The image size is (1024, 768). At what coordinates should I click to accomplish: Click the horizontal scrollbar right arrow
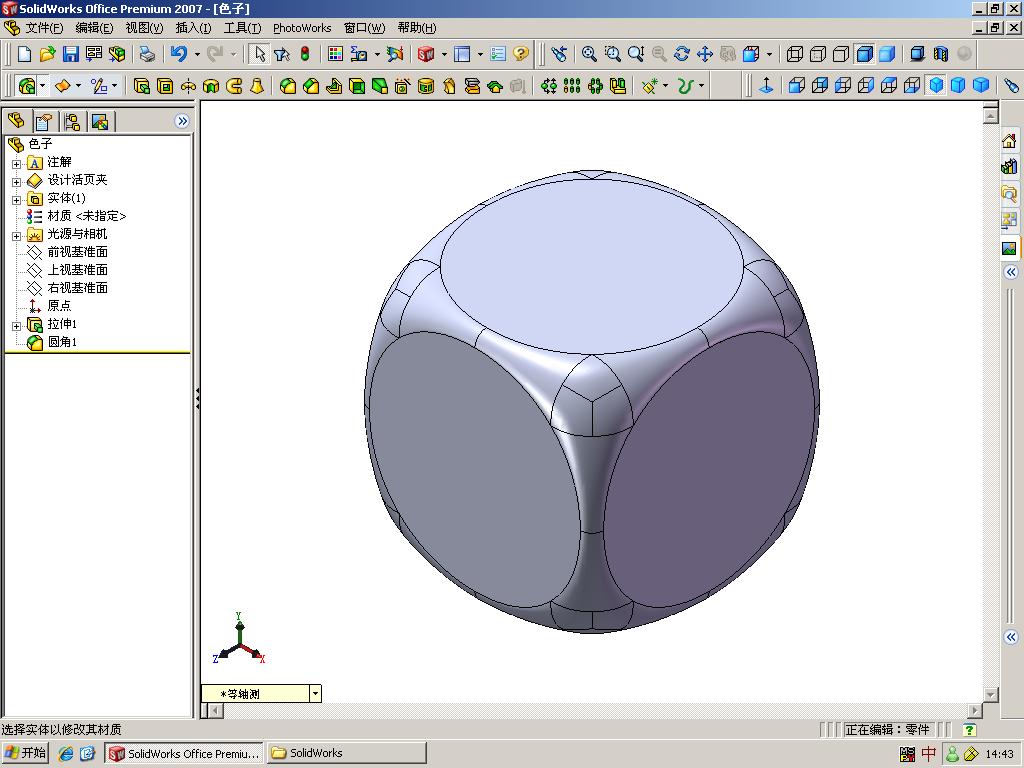(x=975, y=710)
